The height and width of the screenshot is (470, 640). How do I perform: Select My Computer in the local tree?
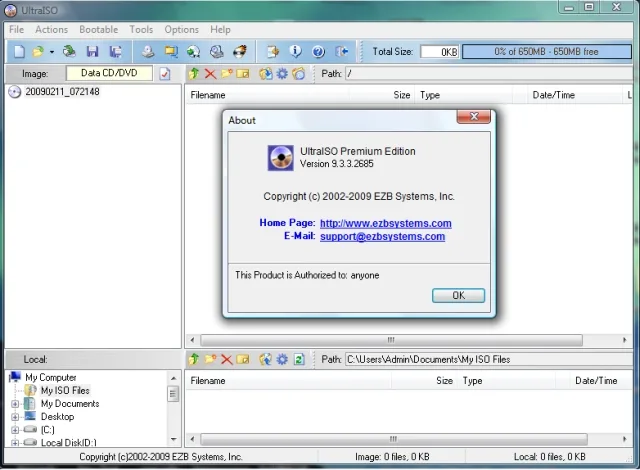[51, 377]
